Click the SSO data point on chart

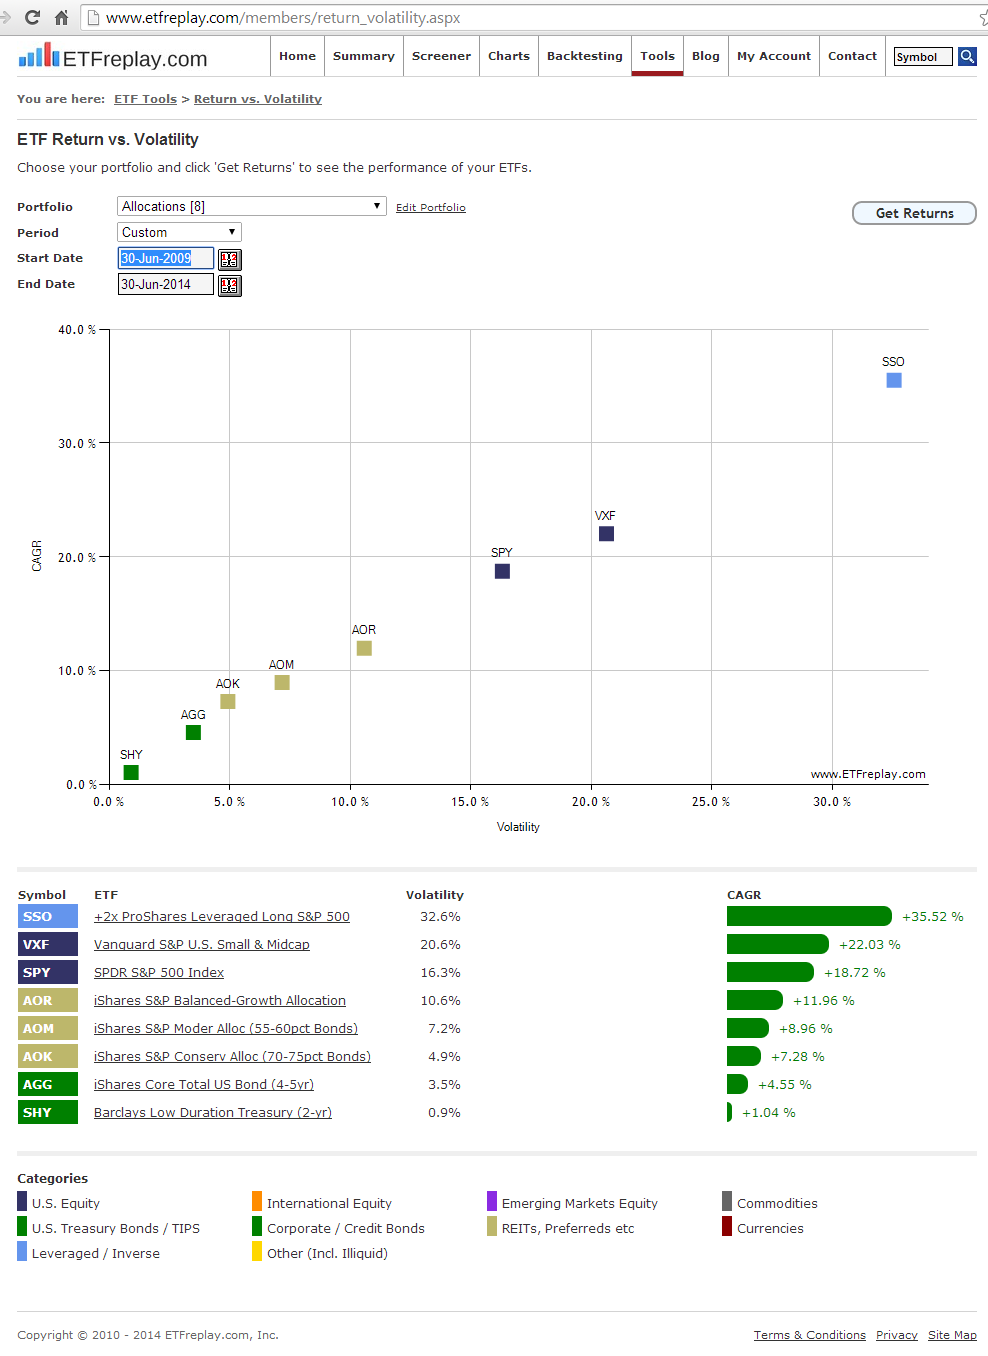894,380
